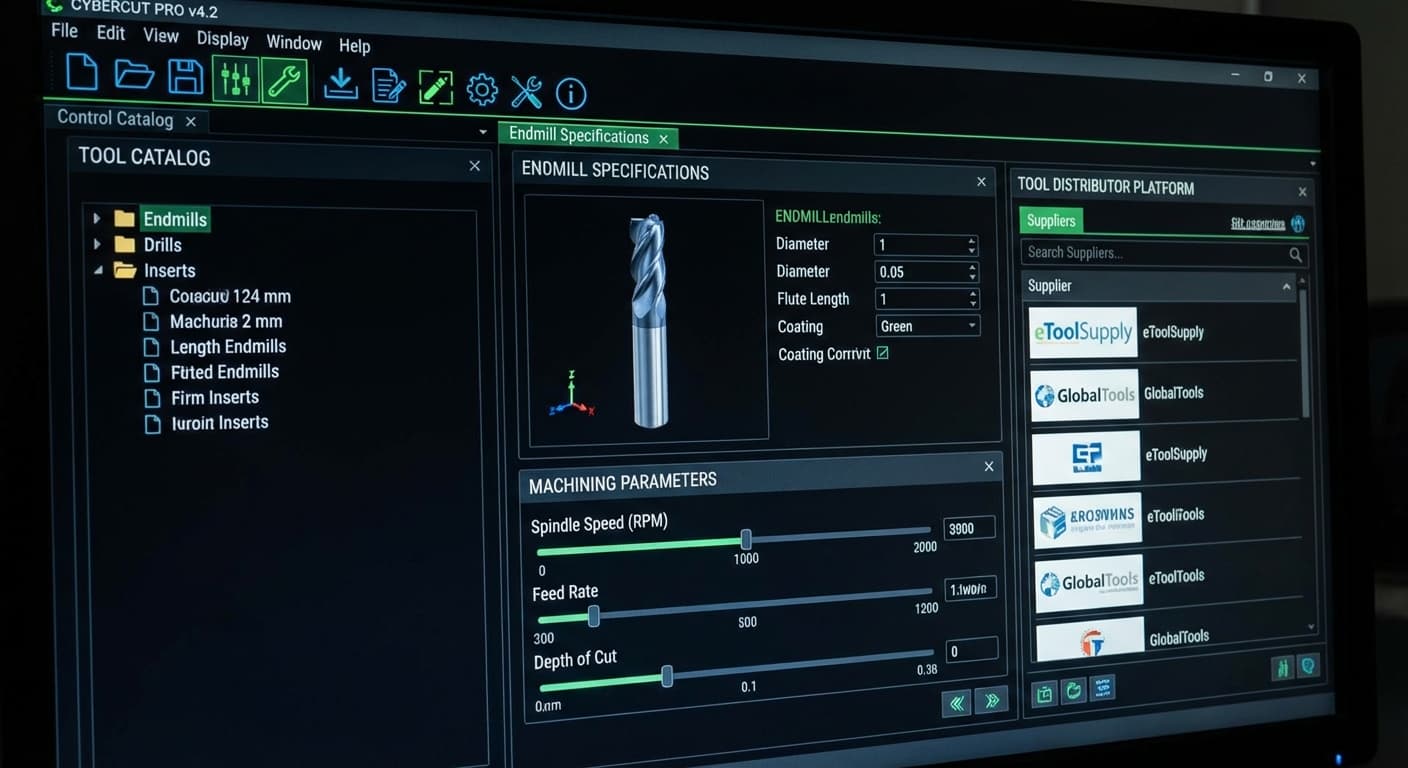Screen dimensions: 1408x768
Task: Click the edit document icon
Action: (389, 87)
